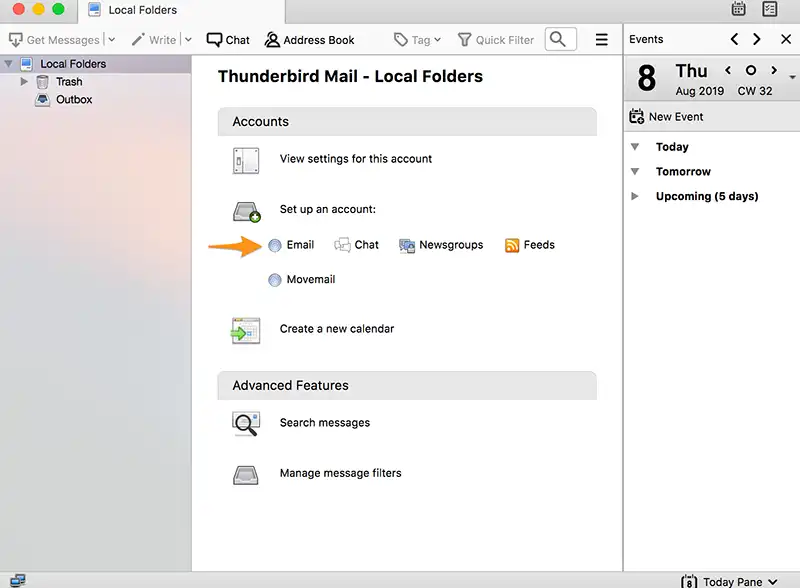This screenshot has height=588, width=800.
Task: Open the Tag dropdown menu
Action: click(x=417, y=40)
